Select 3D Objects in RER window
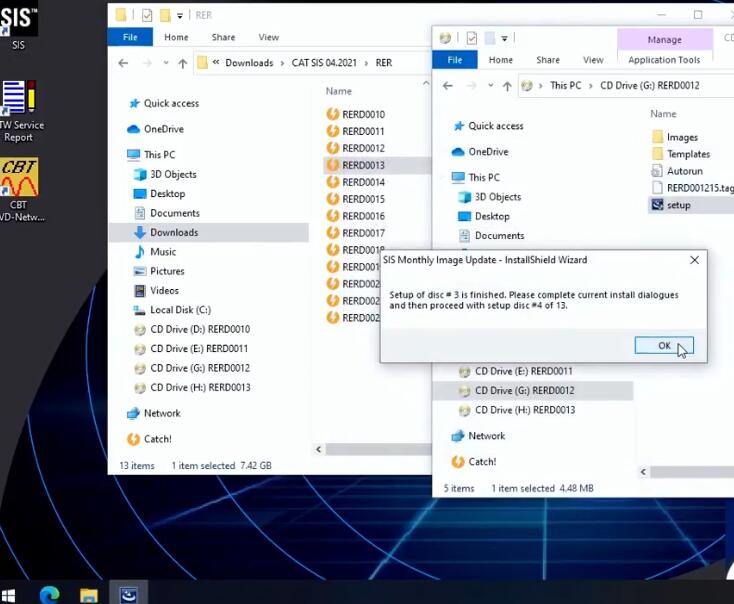Image resolution: width=734 pixels, height=604 pixels. point(173,174)
